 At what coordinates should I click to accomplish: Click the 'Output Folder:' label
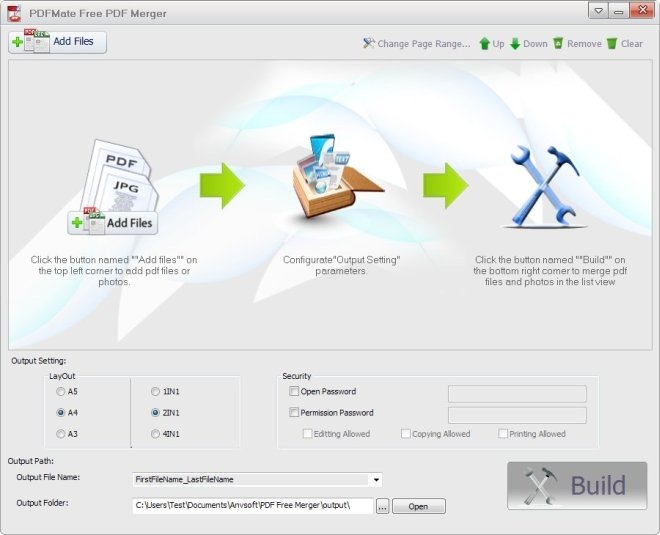point(42,503)
